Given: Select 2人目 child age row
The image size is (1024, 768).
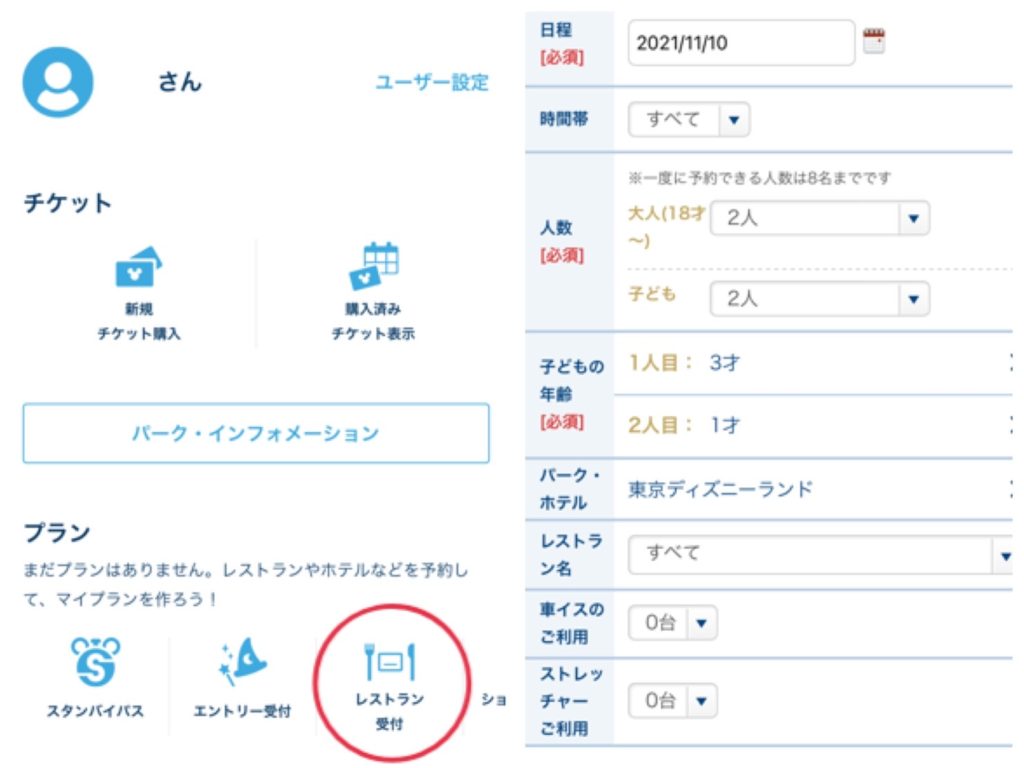Looking at the screenshot, I should pyautogui.click(x=815, y=425).
